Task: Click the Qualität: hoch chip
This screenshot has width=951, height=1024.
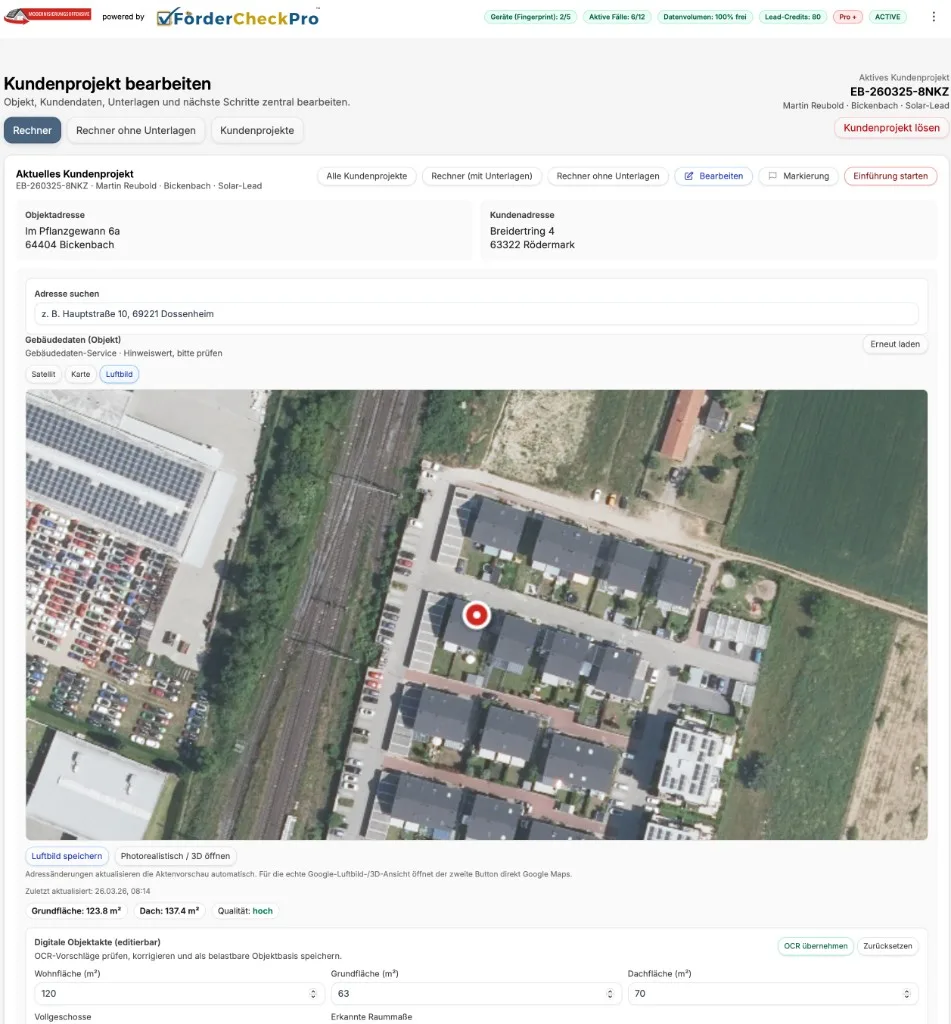Action: [245, 911]
